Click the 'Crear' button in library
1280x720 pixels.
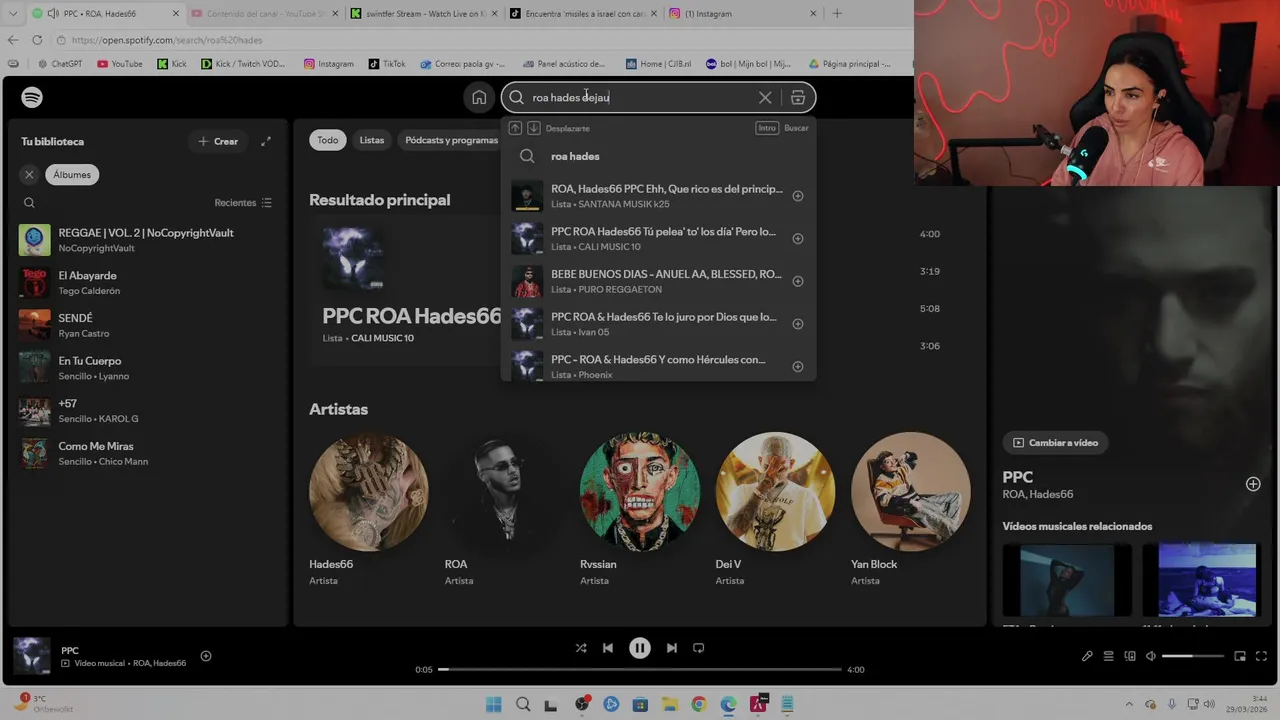[x=218, y=141]
